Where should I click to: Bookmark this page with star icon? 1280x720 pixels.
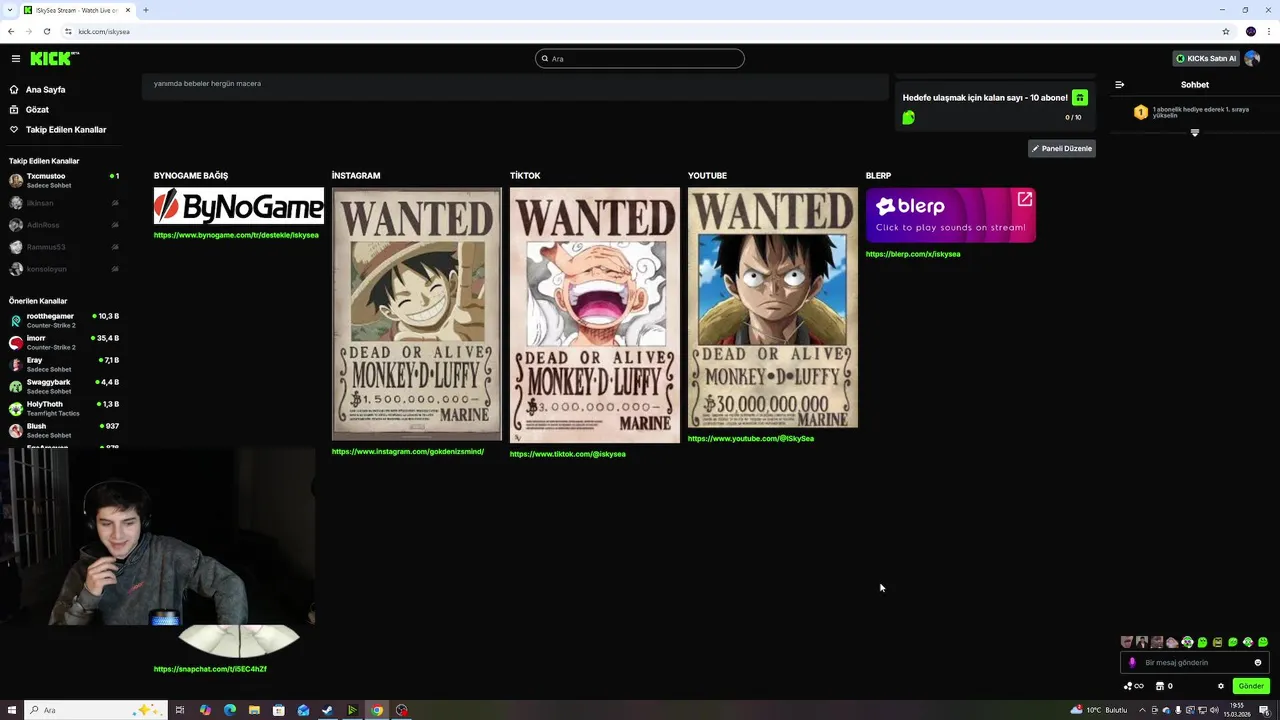(x=1226, y=31)
